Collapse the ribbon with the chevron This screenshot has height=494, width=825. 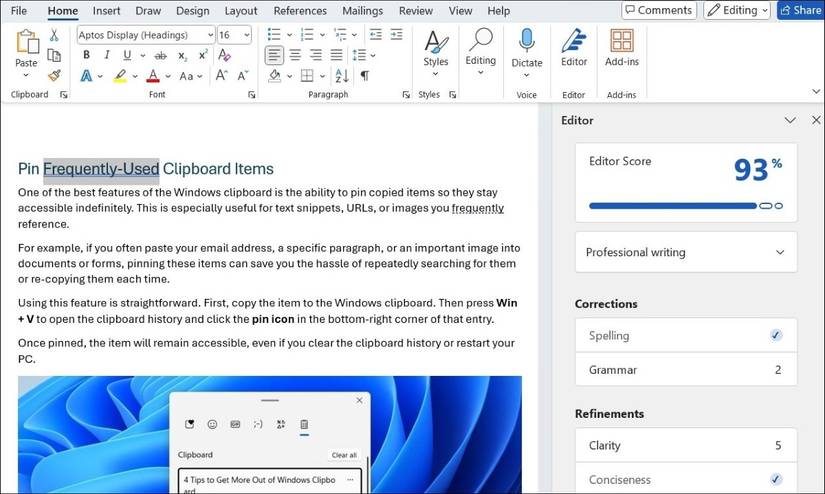816,91
